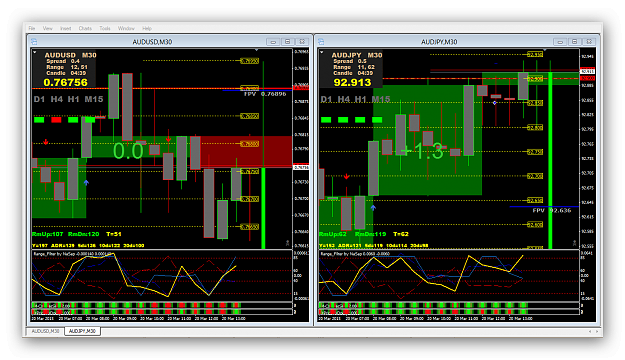This screenshot has width=625, height=360.
Task: Click the T=62 readout in AUDJPY
Action: (x=401, y=234)
